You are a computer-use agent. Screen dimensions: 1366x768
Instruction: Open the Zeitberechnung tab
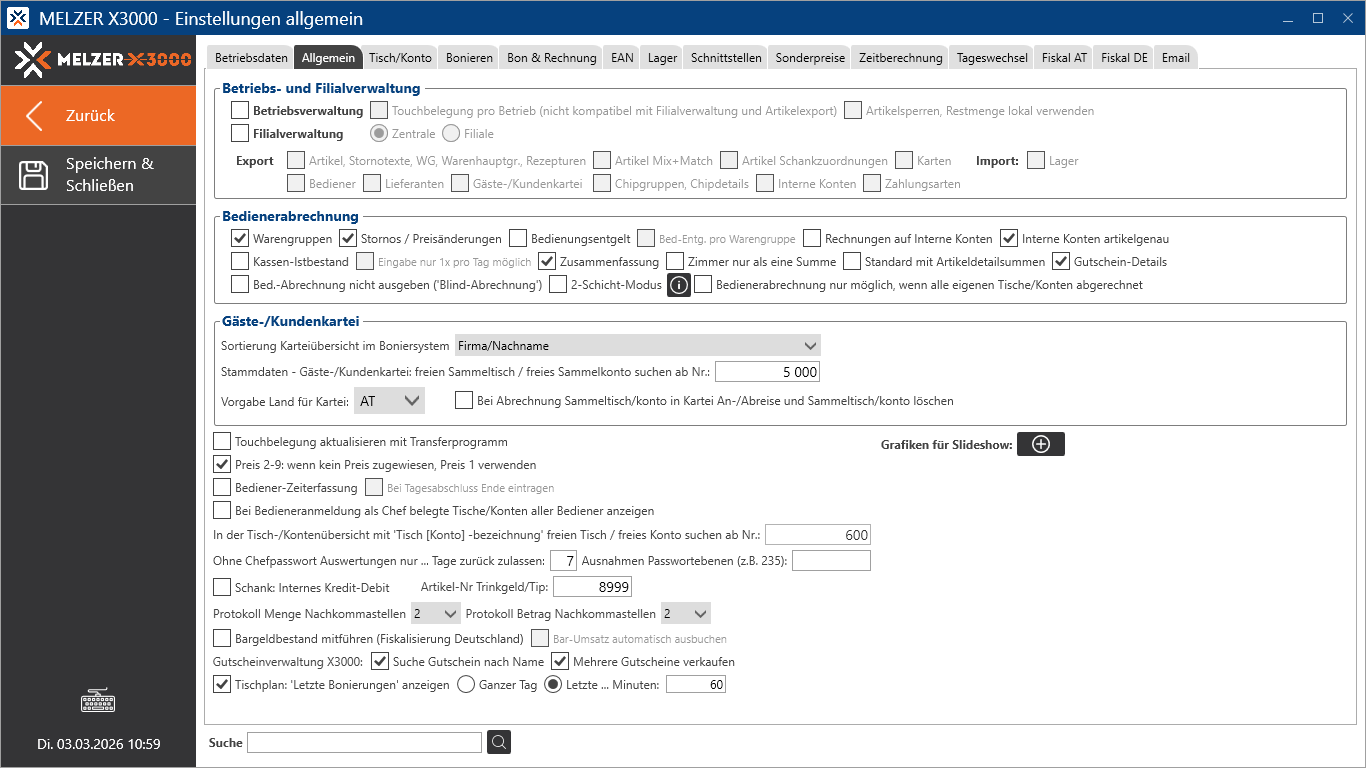click(x=901, y=58)
